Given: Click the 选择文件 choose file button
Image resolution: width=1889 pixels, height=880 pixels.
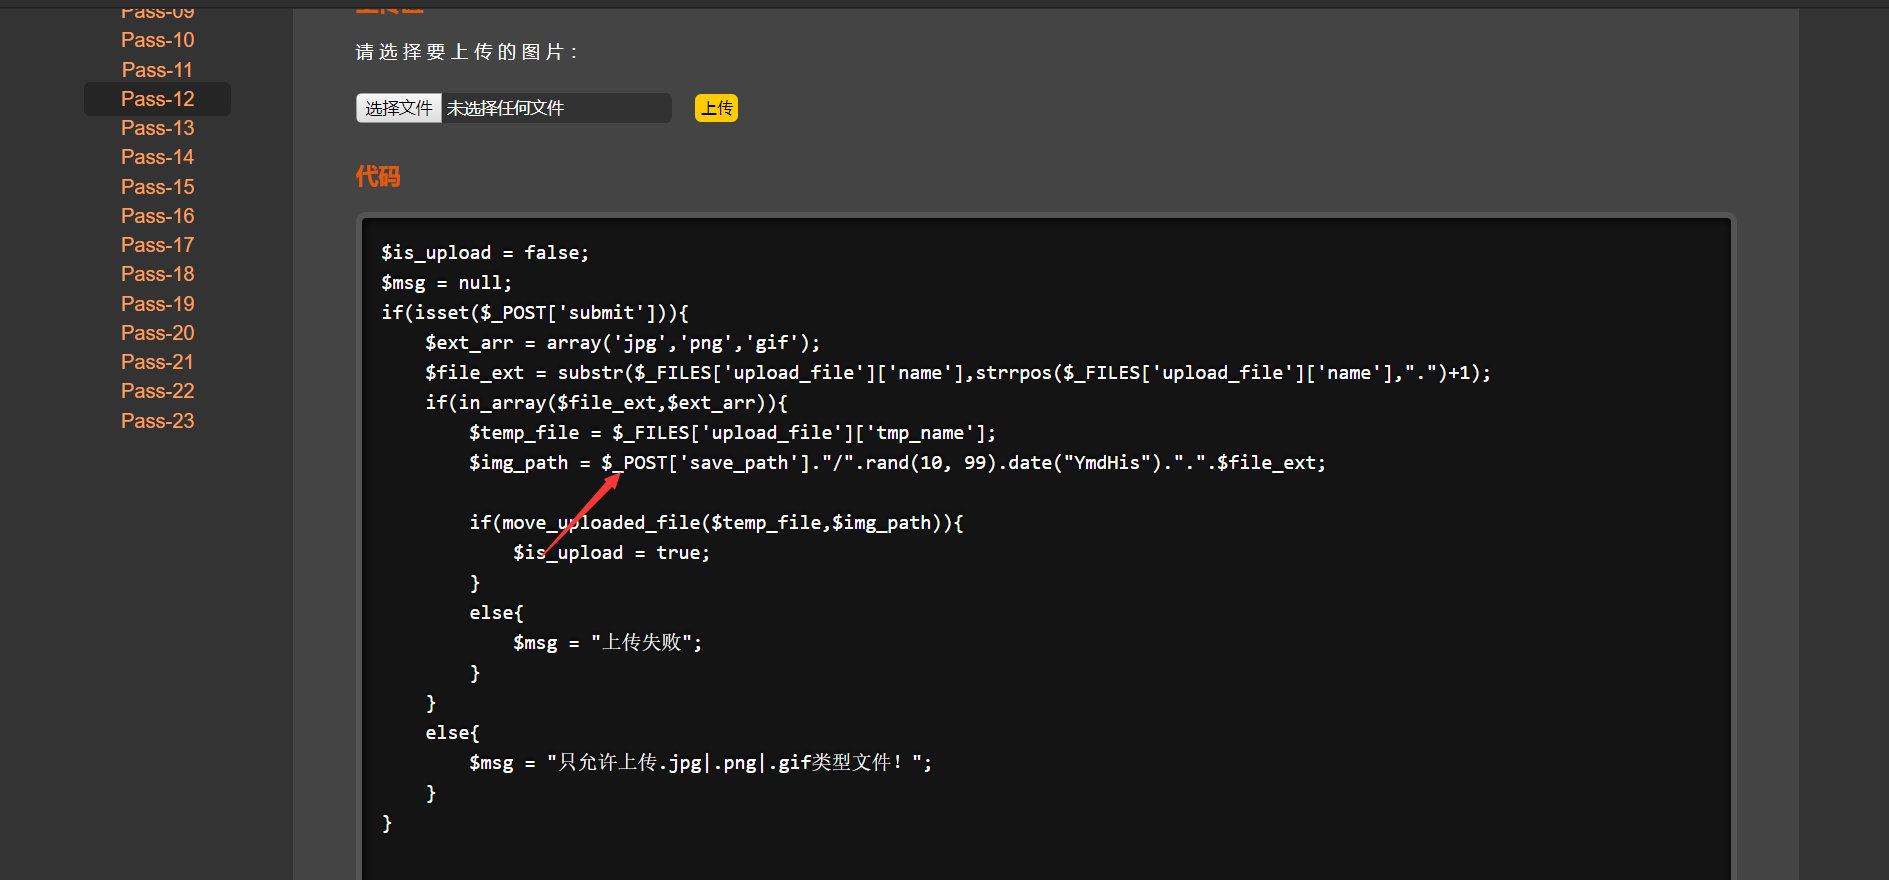Looking at the screenshot, I should 398,108.
